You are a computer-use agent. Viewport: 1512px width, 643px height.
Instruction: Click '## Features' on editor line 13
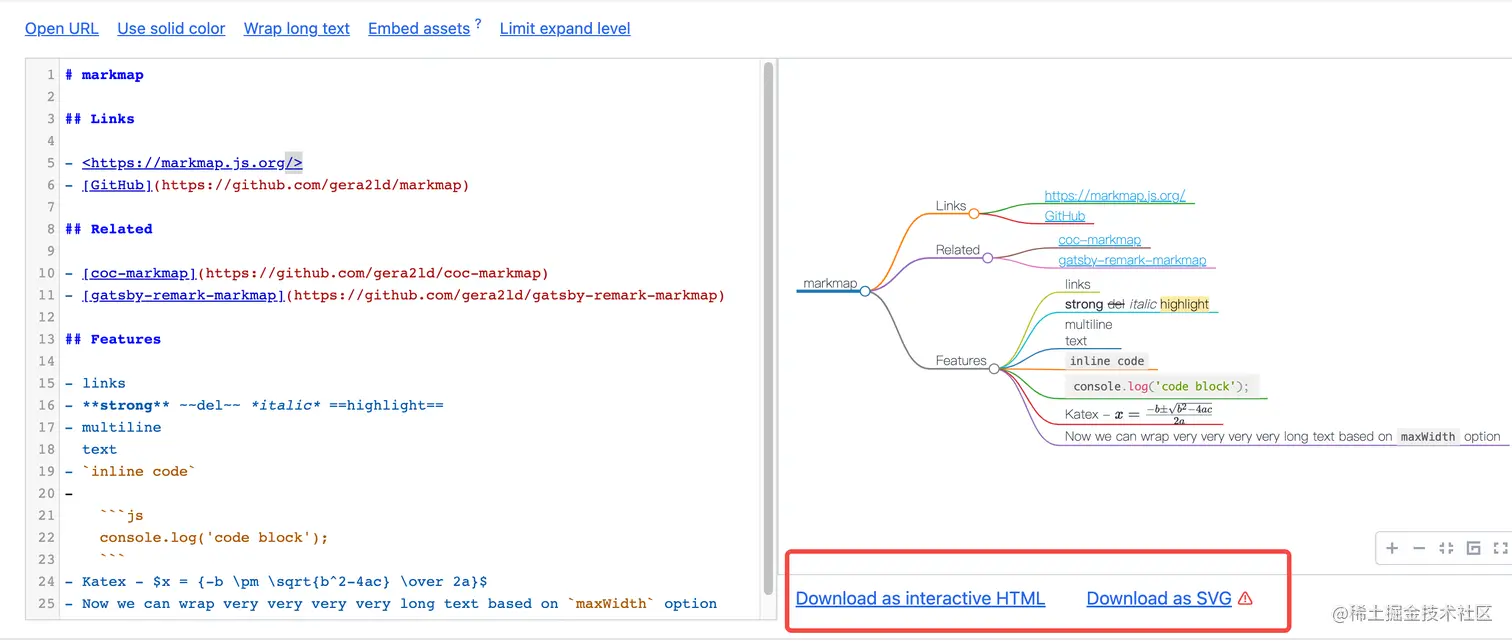pos(113,338)
